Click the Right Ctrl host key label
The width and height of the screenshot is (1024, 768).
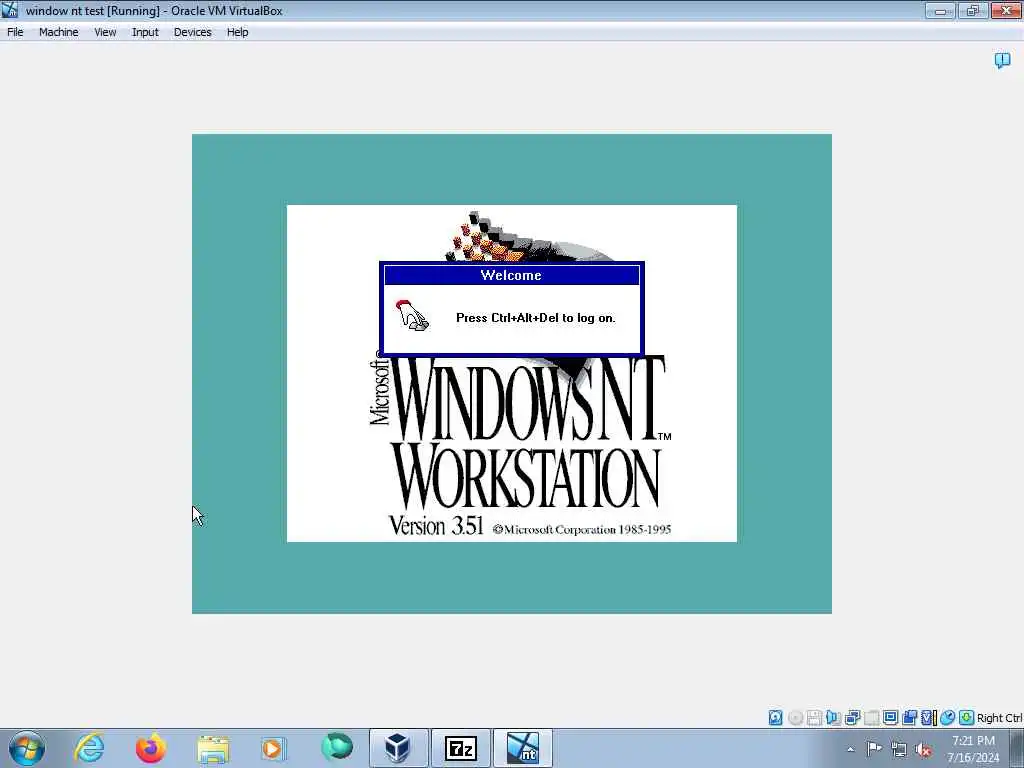point(999,718)
